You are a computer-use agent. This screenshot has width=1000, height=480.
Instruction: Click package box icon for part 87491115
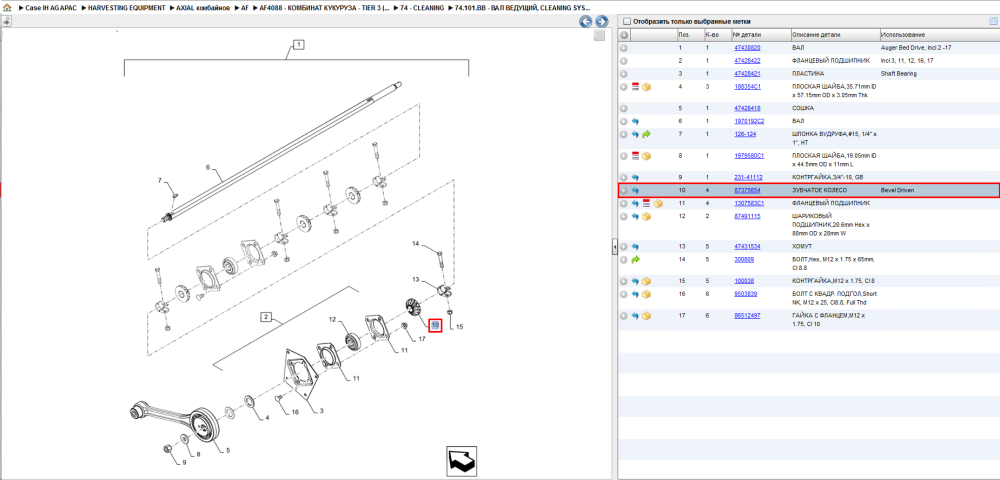coord(646,217)
